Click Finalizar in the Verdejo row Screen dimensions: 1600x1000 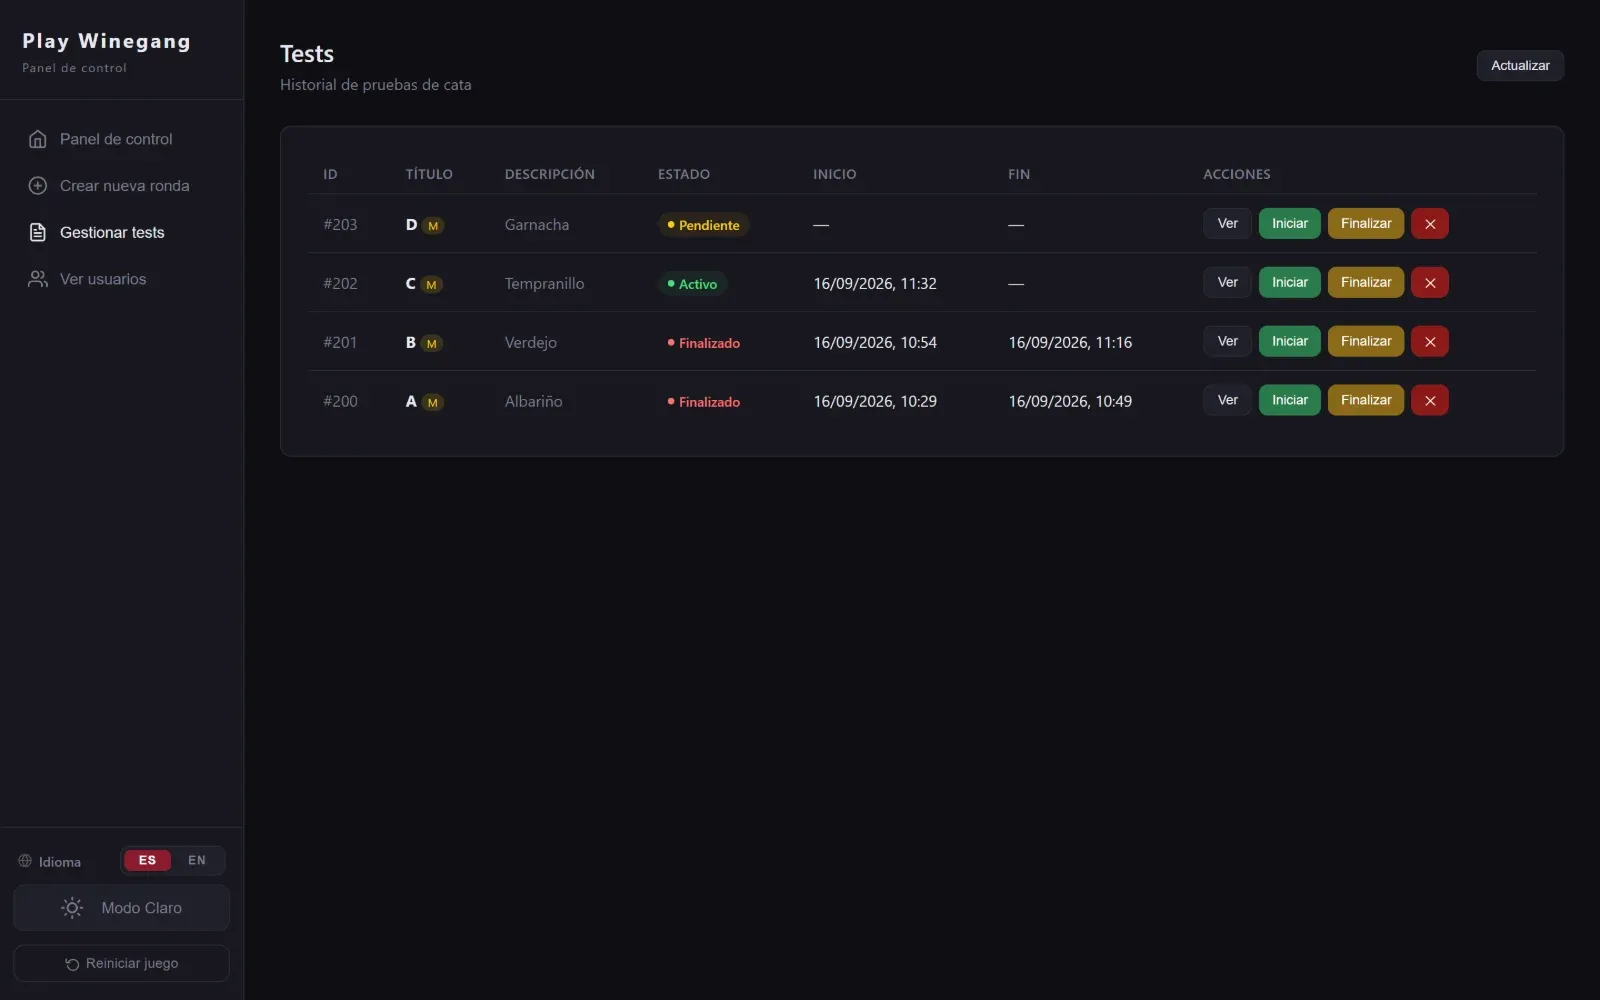point(1366,342)
